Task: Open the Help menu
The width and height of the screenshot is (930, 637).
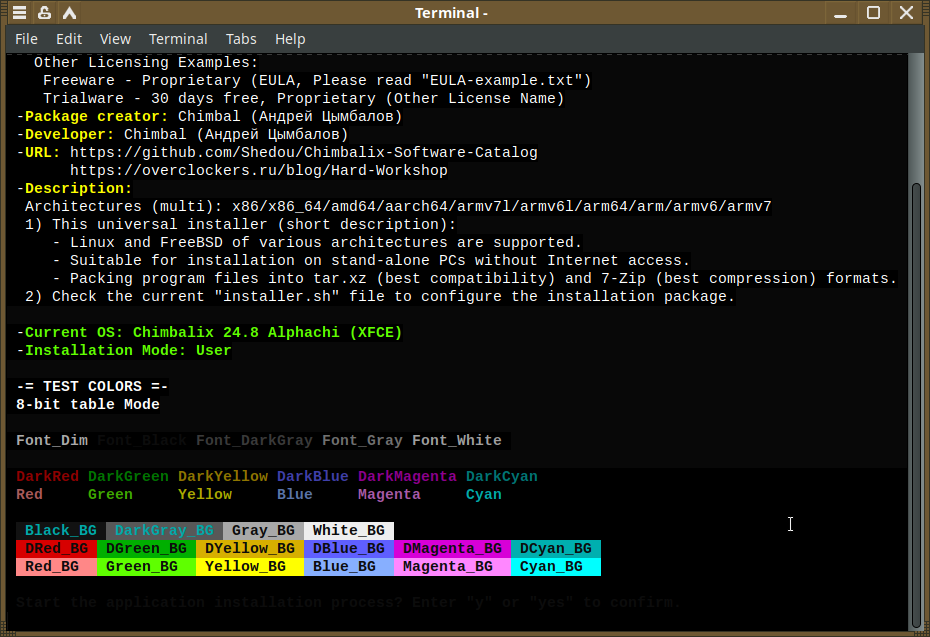Action: (290, 39)
